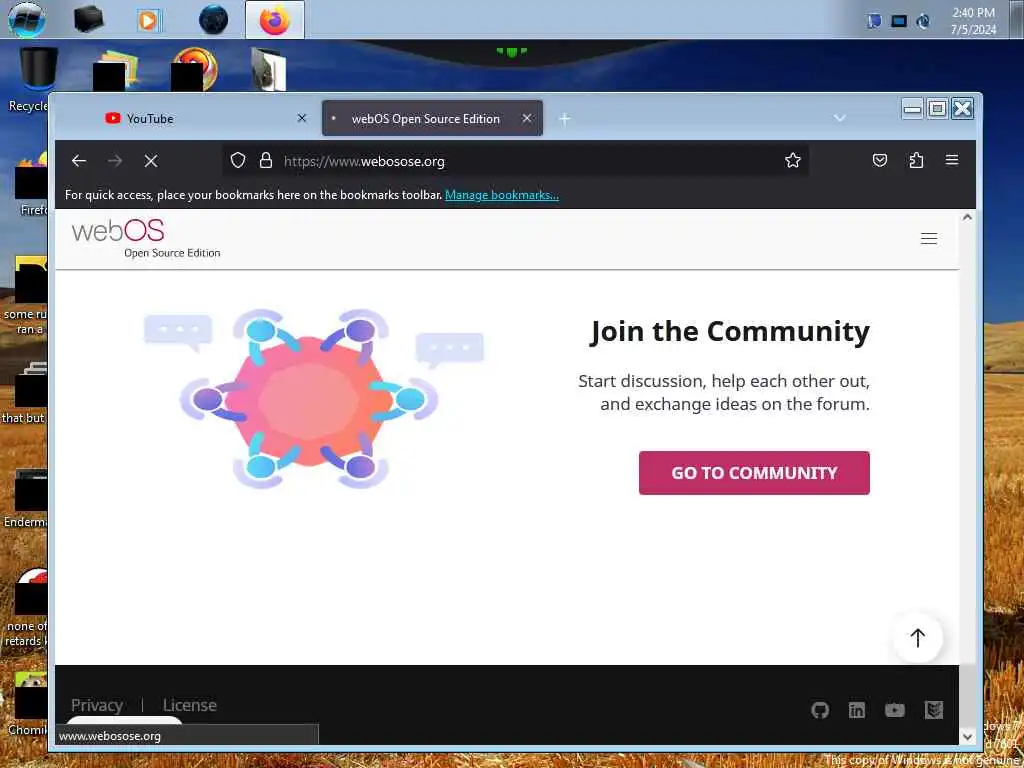Go back one page
Image resolution: width=1024 pixels, height=768 pixels.
(79, 161)
